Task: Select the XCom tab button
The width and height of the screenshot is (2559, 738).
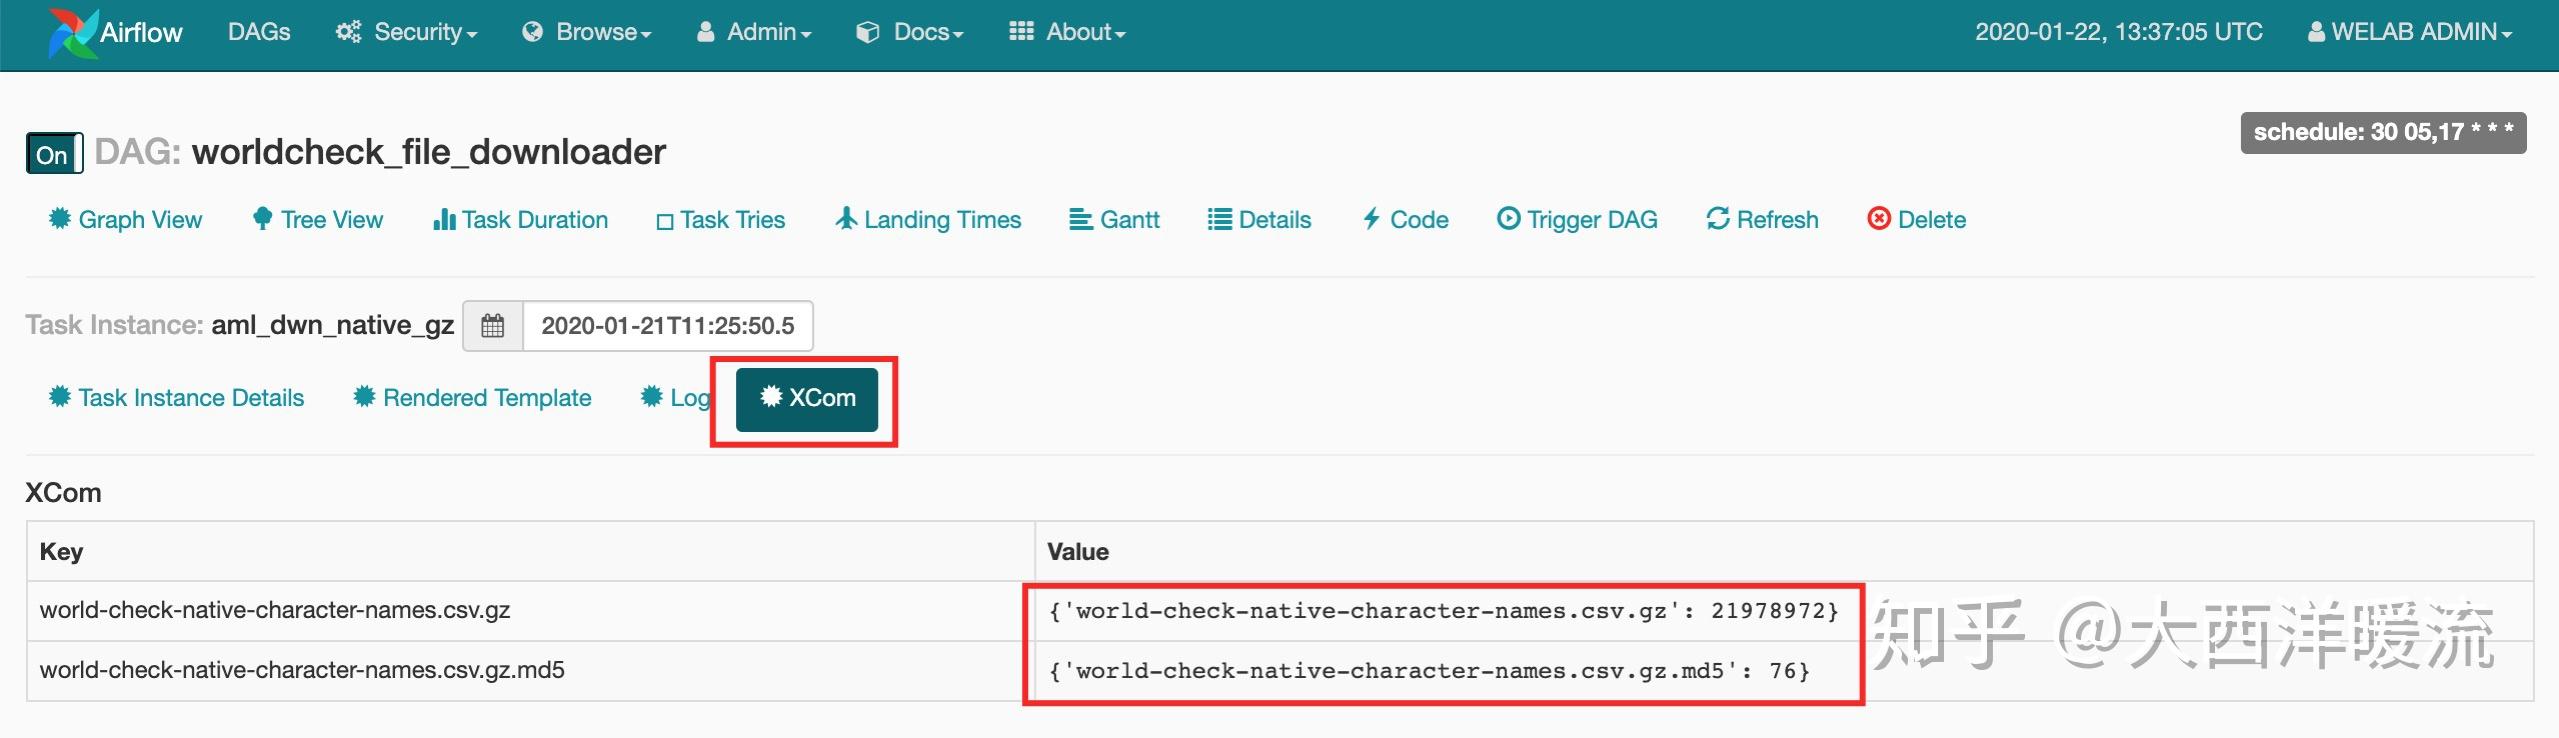Action: click(807, 399)
